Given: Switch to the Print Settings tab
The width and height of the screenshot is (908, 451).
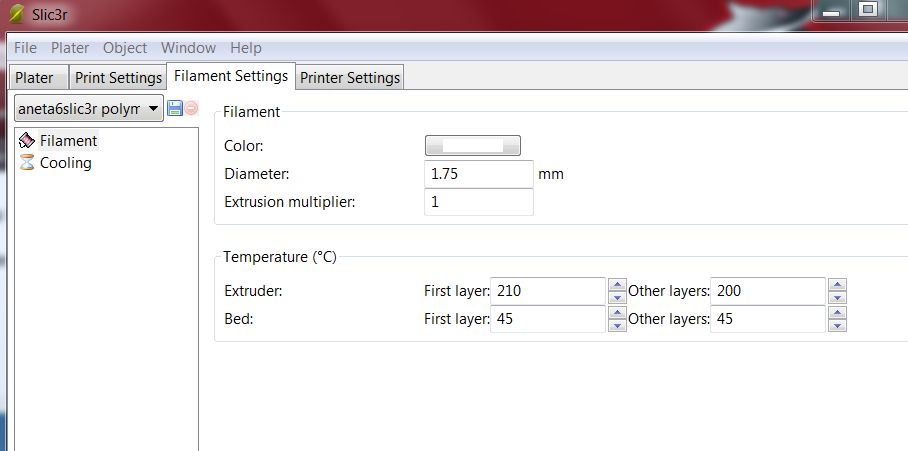Looking at the screenshot, I should coord(118,77).
